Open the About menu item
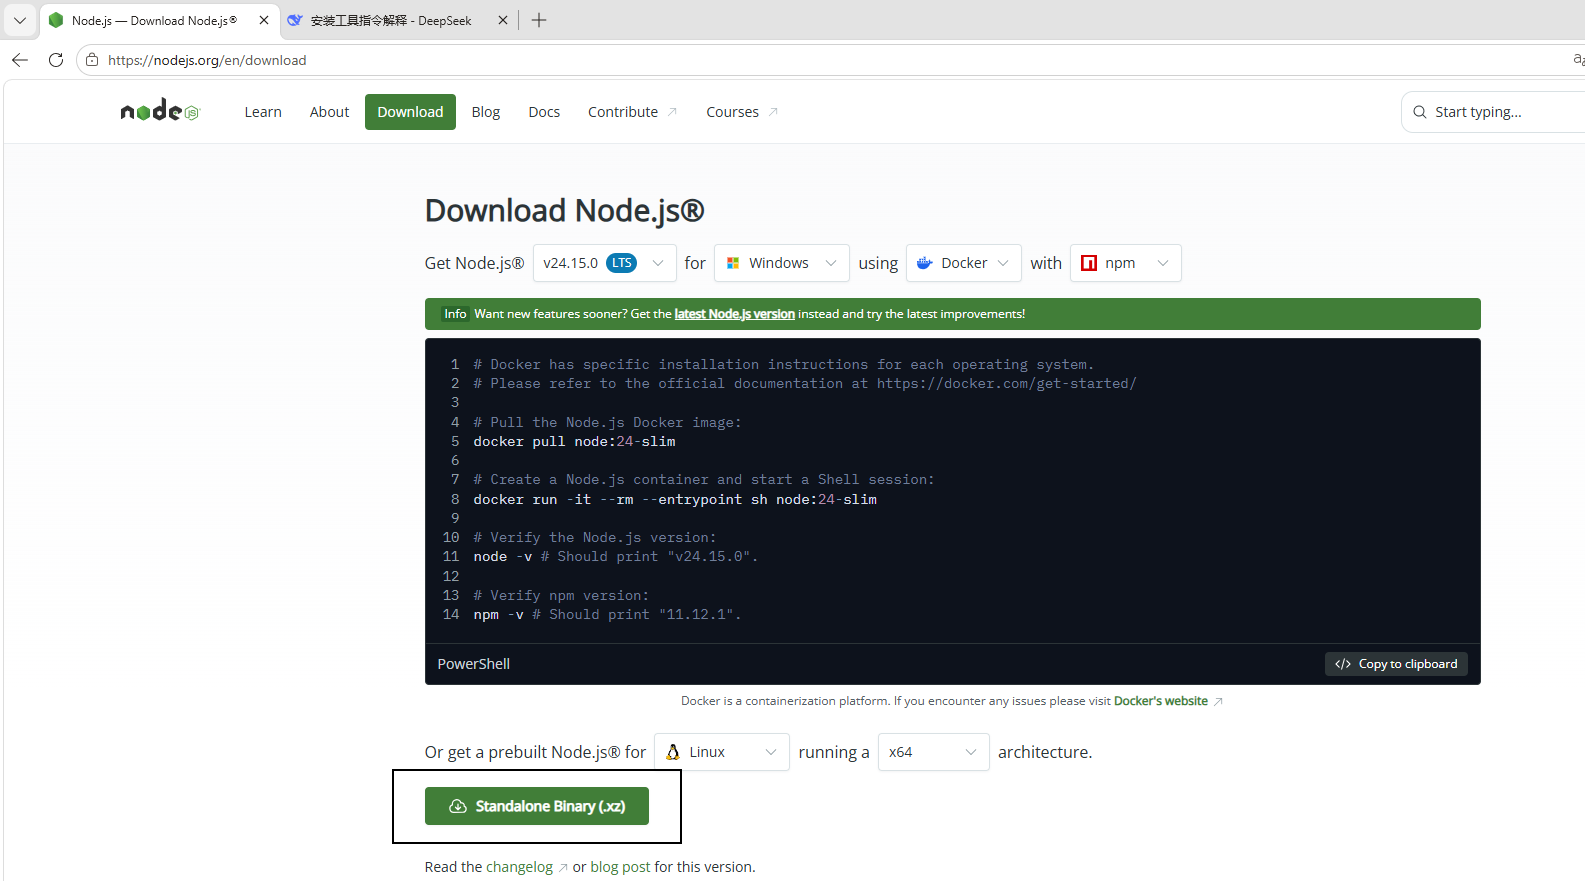Screen dimensions: 1585x881 click(x=329, y=112)
